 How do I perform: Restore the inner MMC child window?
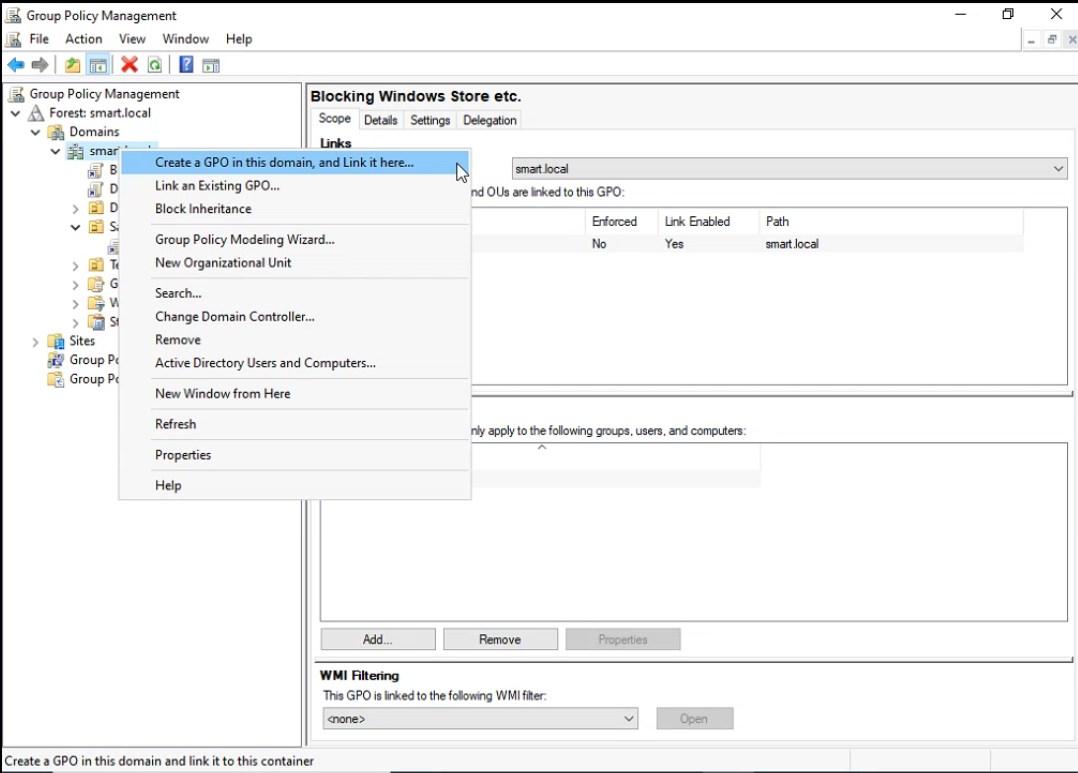(1052, 40)
